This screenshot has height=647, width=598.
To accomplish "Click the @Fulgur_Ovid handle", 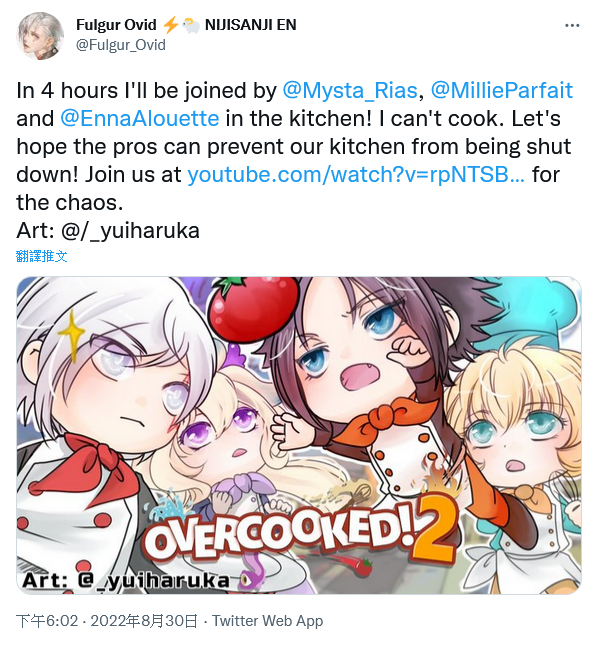I will point(121,45).
